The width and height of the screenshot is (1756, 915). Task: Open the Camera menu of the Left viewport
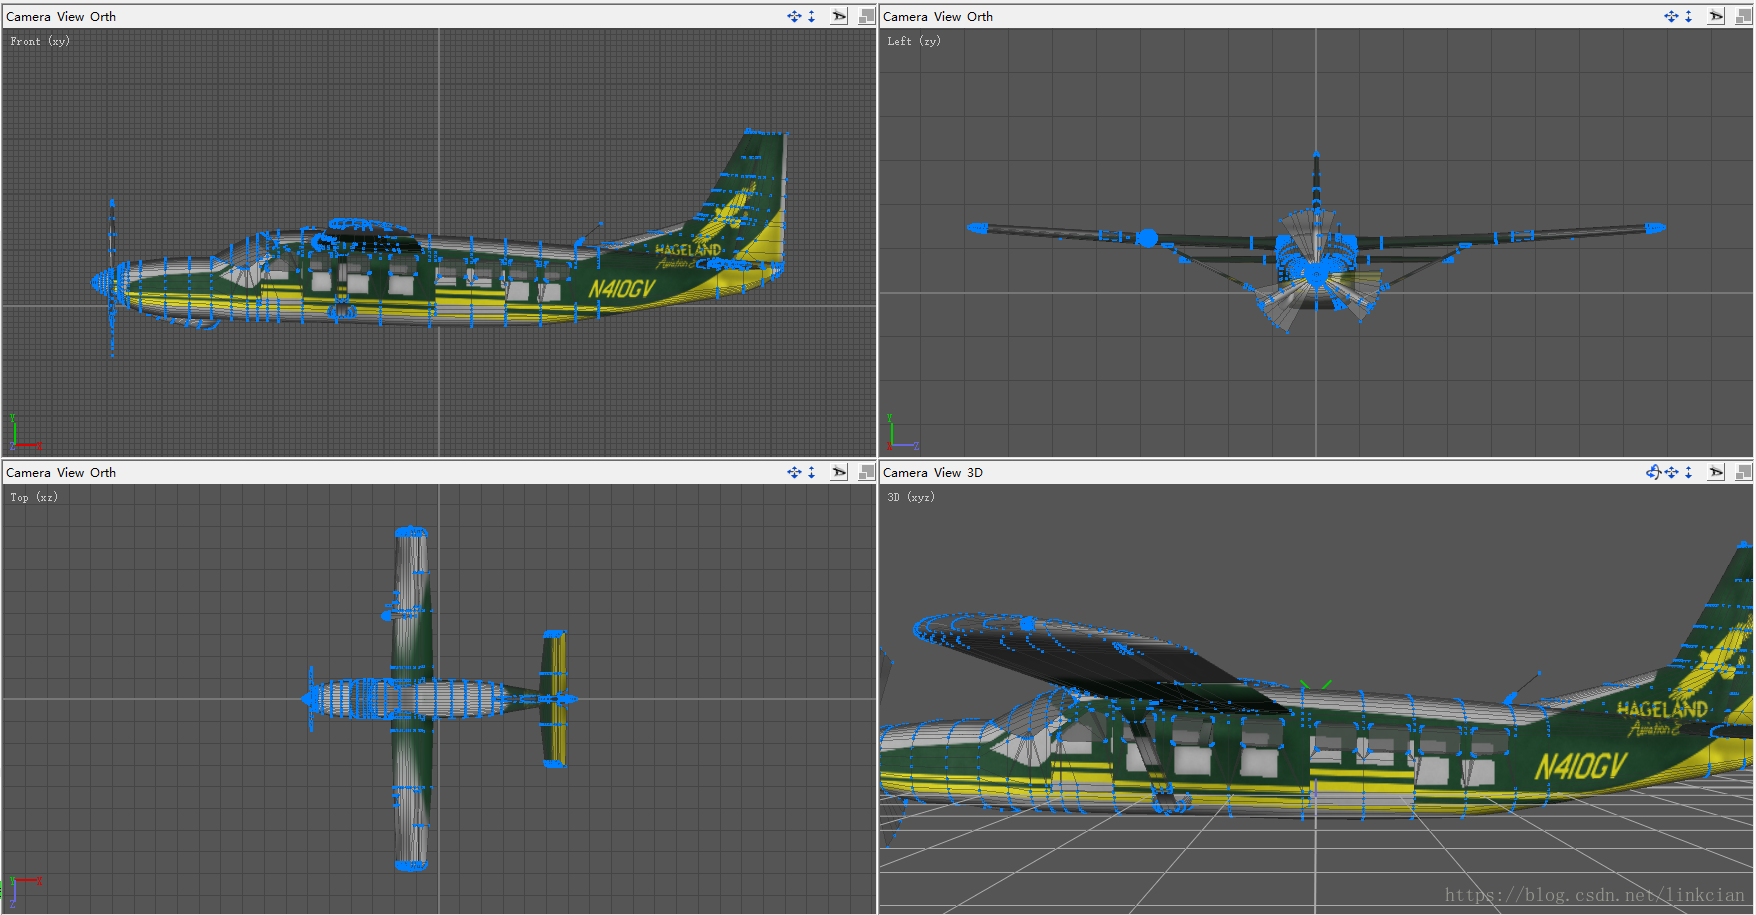905,16
